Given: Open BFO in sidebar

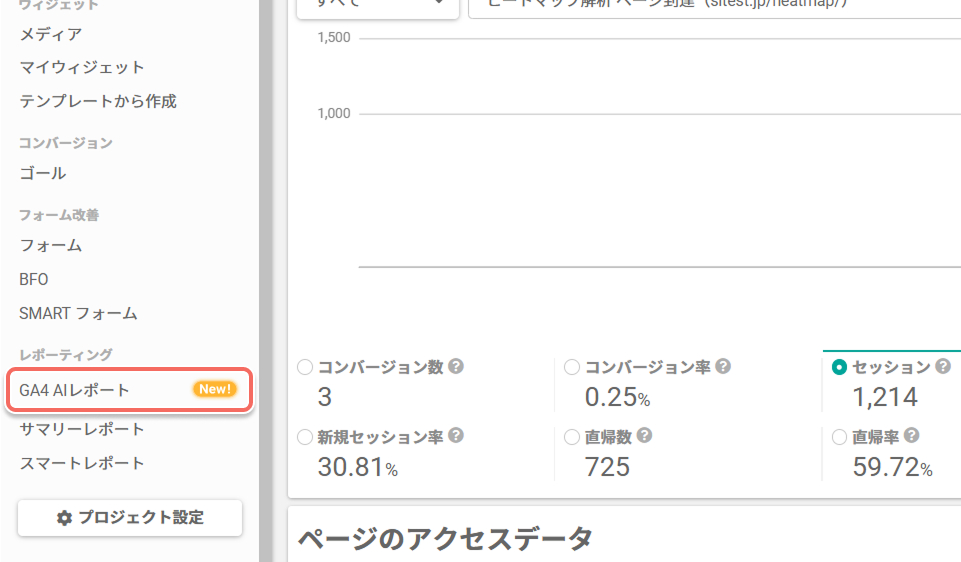Looking at the screenshot, I should tap(34, 279).
